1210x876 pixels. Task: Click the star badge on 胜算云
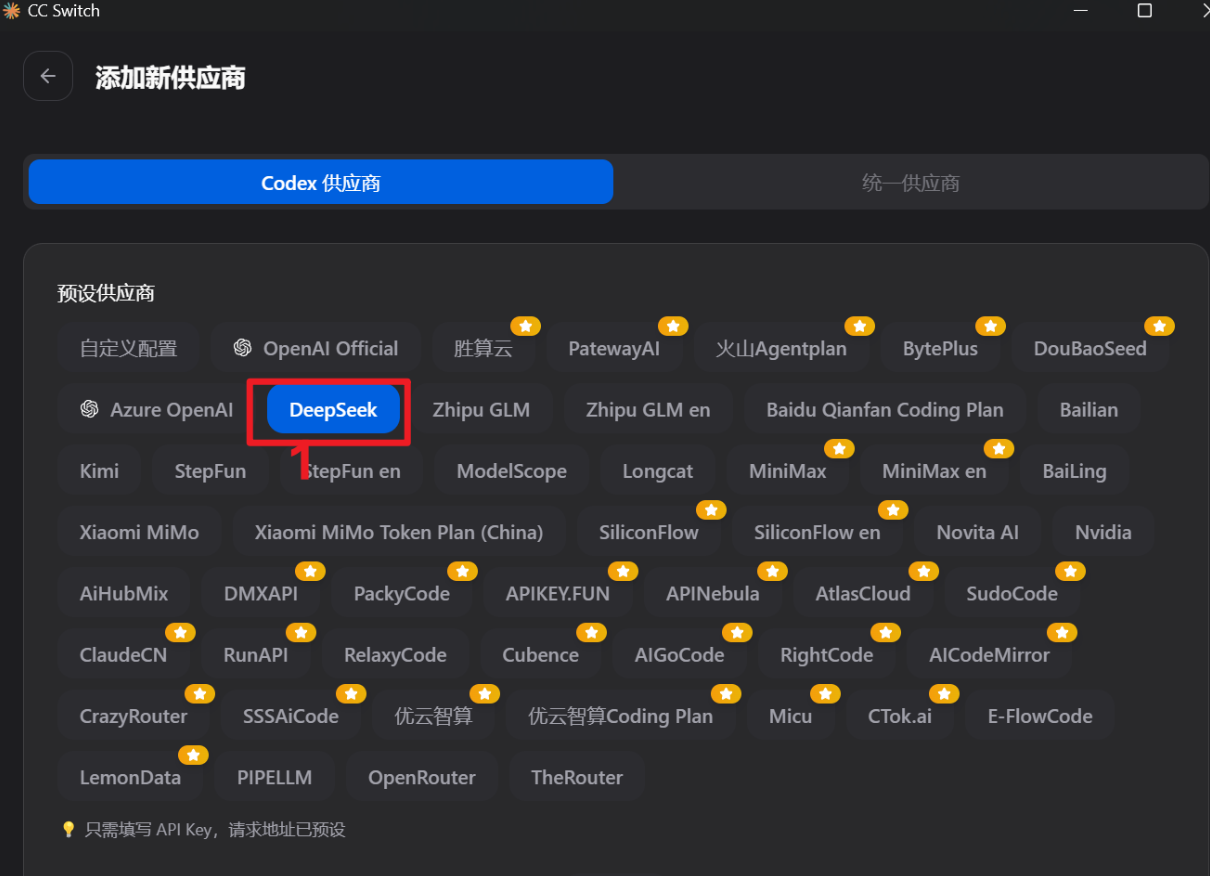(525, 326)
